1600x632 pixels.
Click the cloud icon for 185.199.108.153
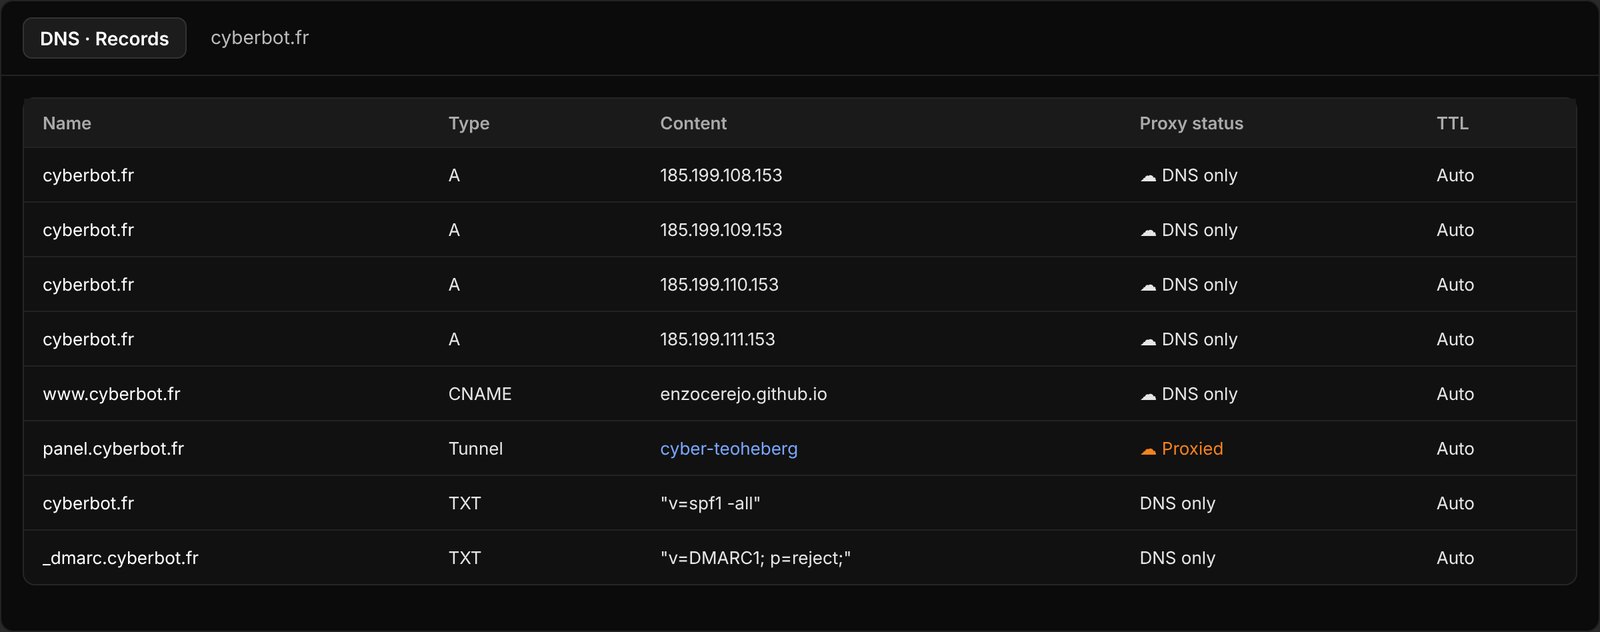1148,177
